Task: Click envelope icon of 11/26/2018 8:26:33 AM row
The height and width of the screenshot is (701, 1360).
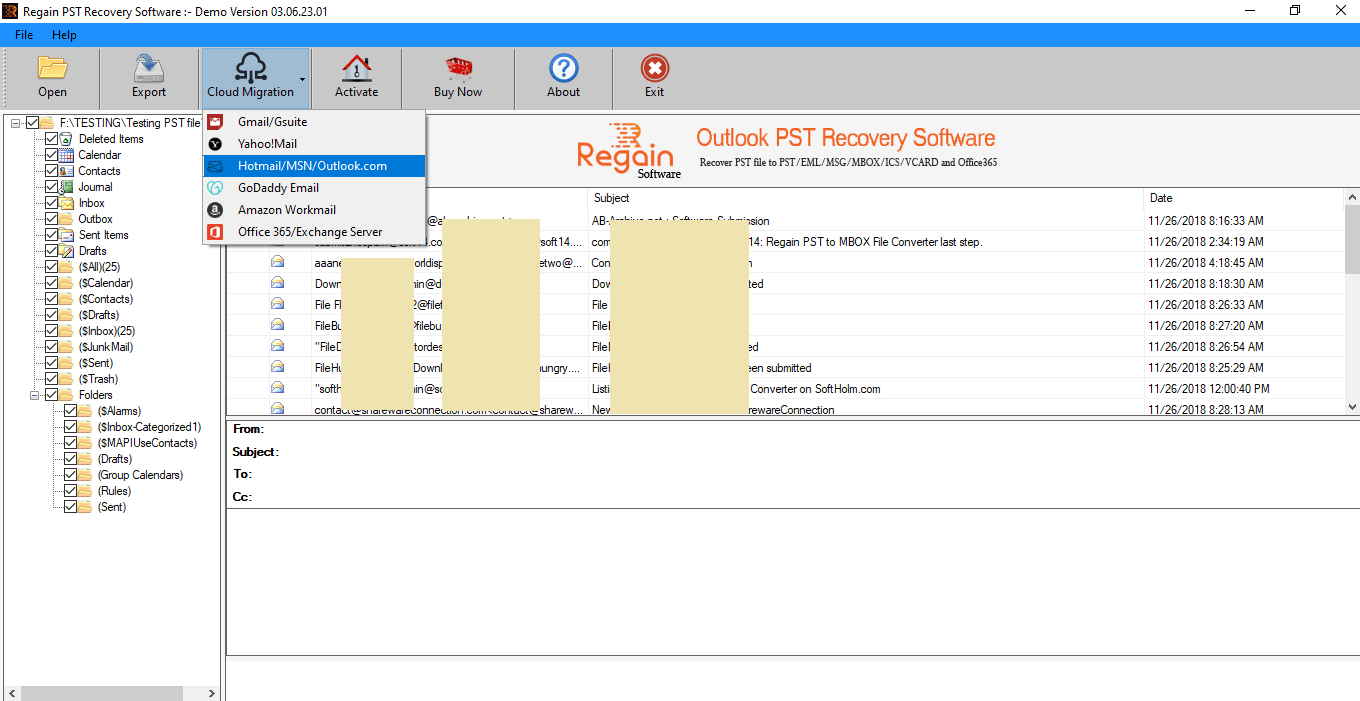Action: (x=277, y=304)
